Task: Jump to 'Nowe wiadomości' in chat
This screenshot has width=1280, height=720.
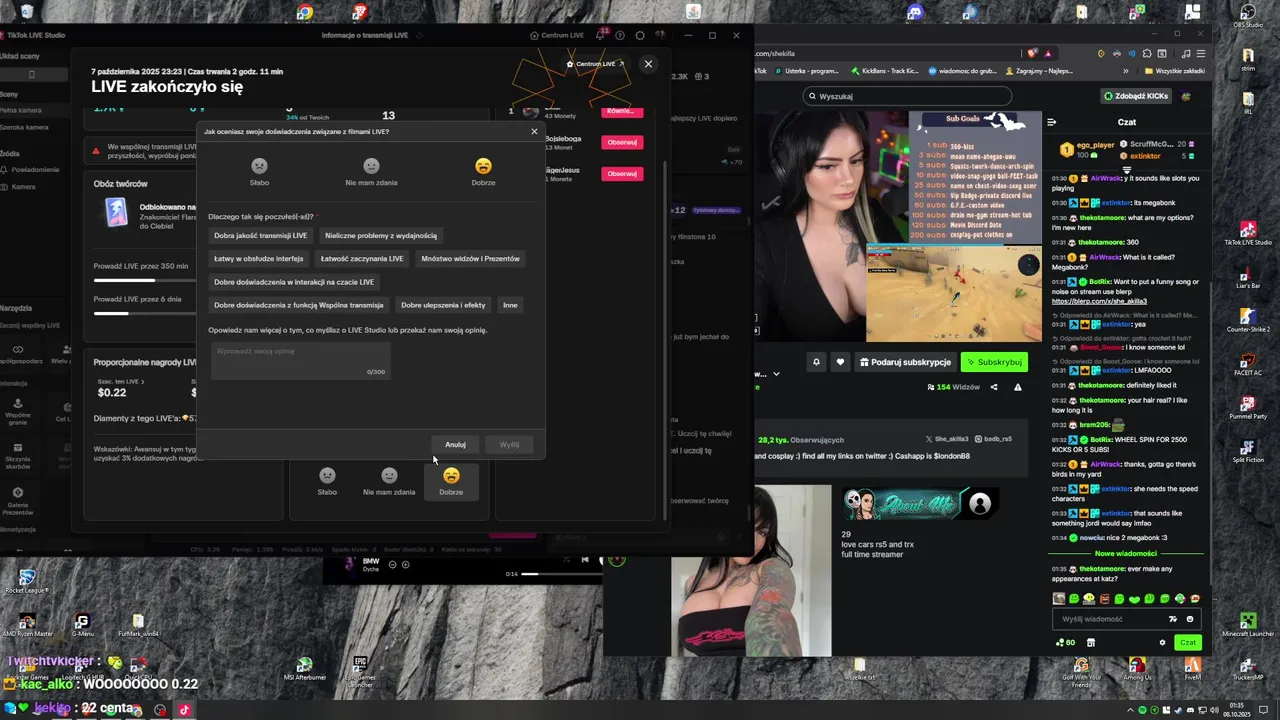Action: (1125, 553)
